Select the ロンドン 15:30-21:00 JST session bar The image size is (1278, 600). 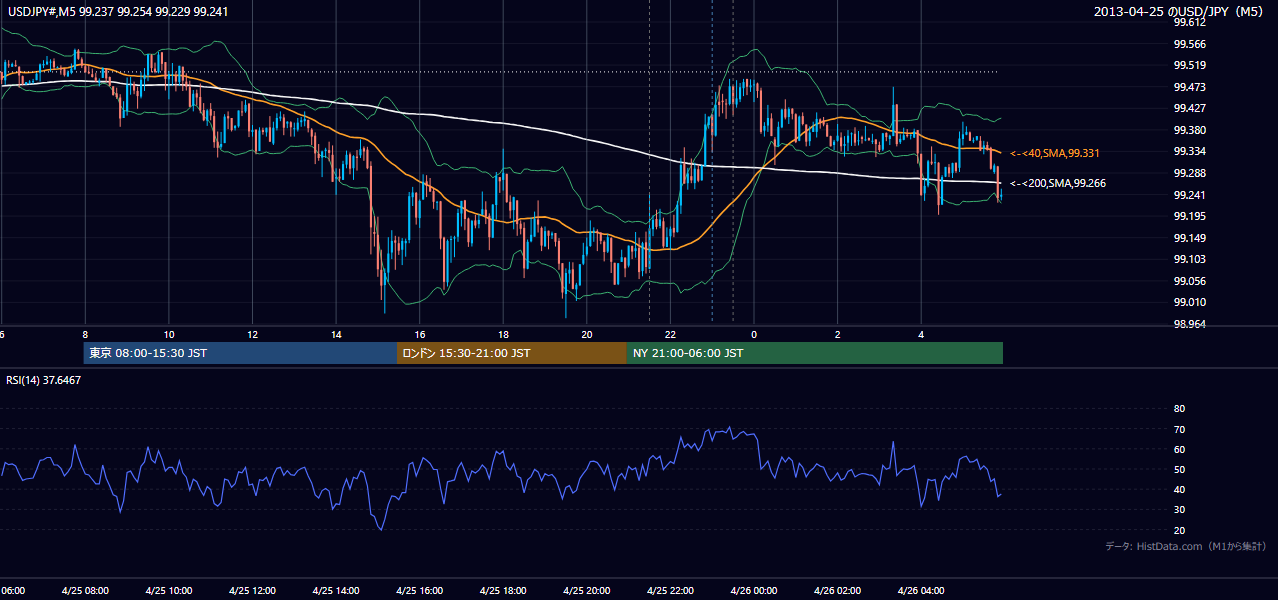click(x=512, y=353)
